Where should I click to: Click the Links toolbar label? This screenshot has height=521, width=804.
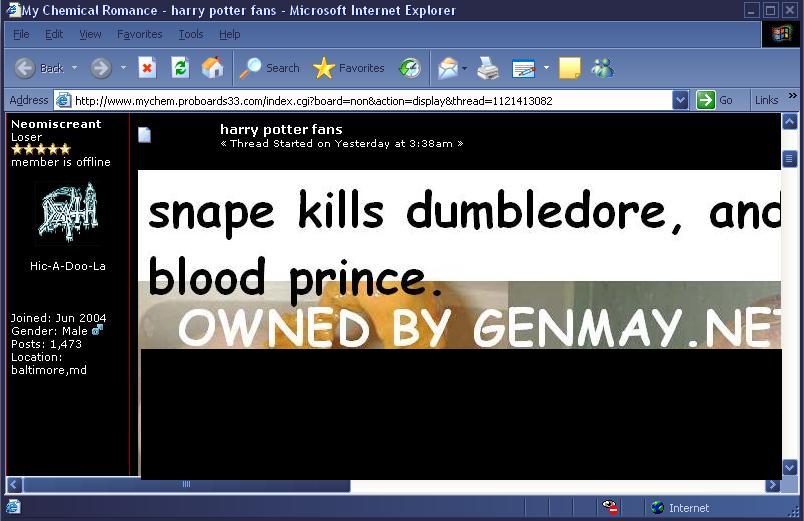pos(766,100)
